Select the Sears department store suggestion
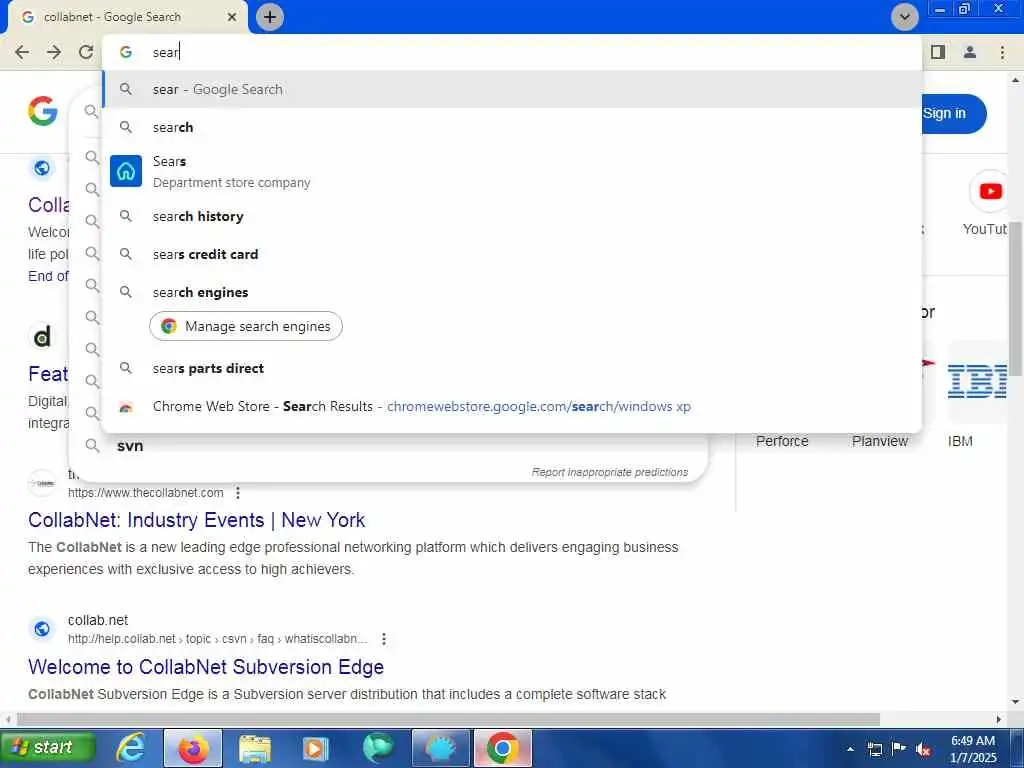The image size is (1024, 768). point(512,171)
